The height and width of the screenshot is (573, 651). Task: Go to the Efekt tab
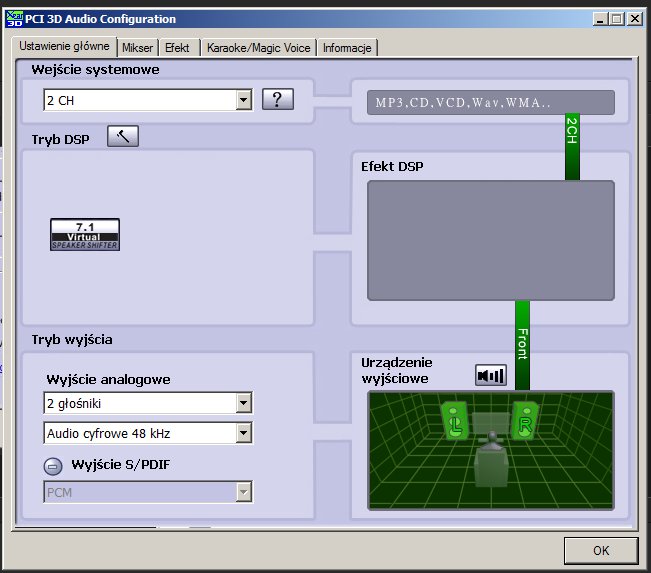(x=177, y=48)
